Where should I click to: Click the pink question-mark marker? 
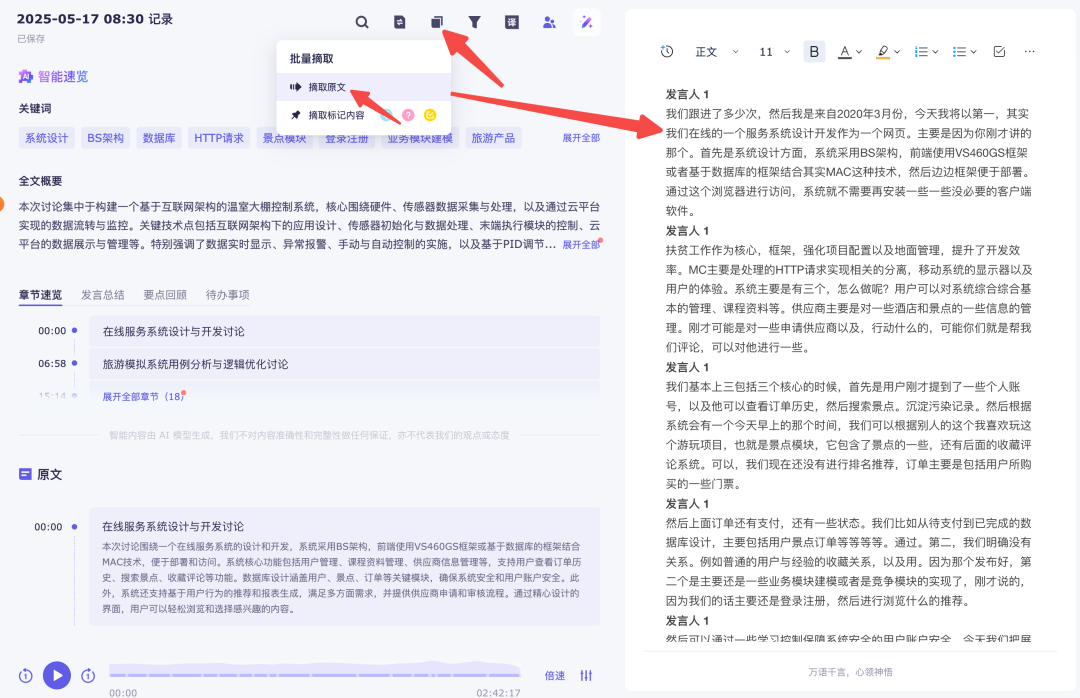coord(408,115)
